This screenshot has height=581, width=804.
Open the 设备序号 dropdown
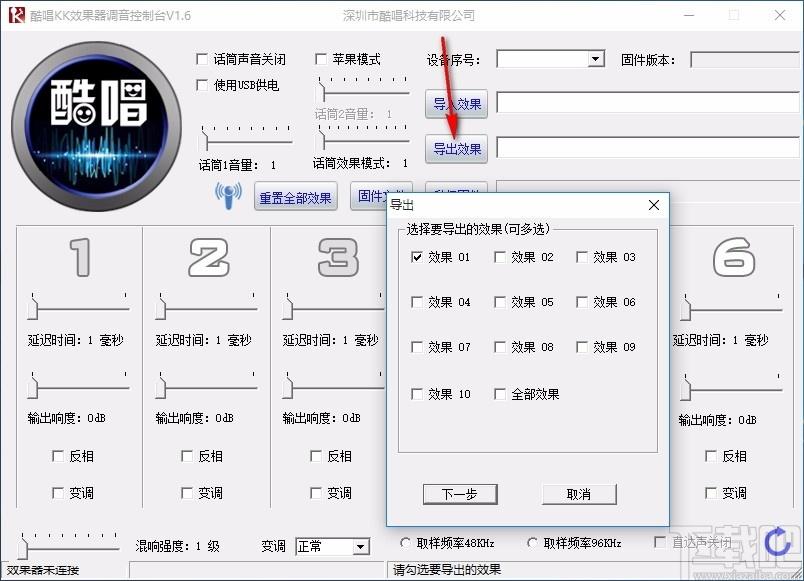coord(595,59)
